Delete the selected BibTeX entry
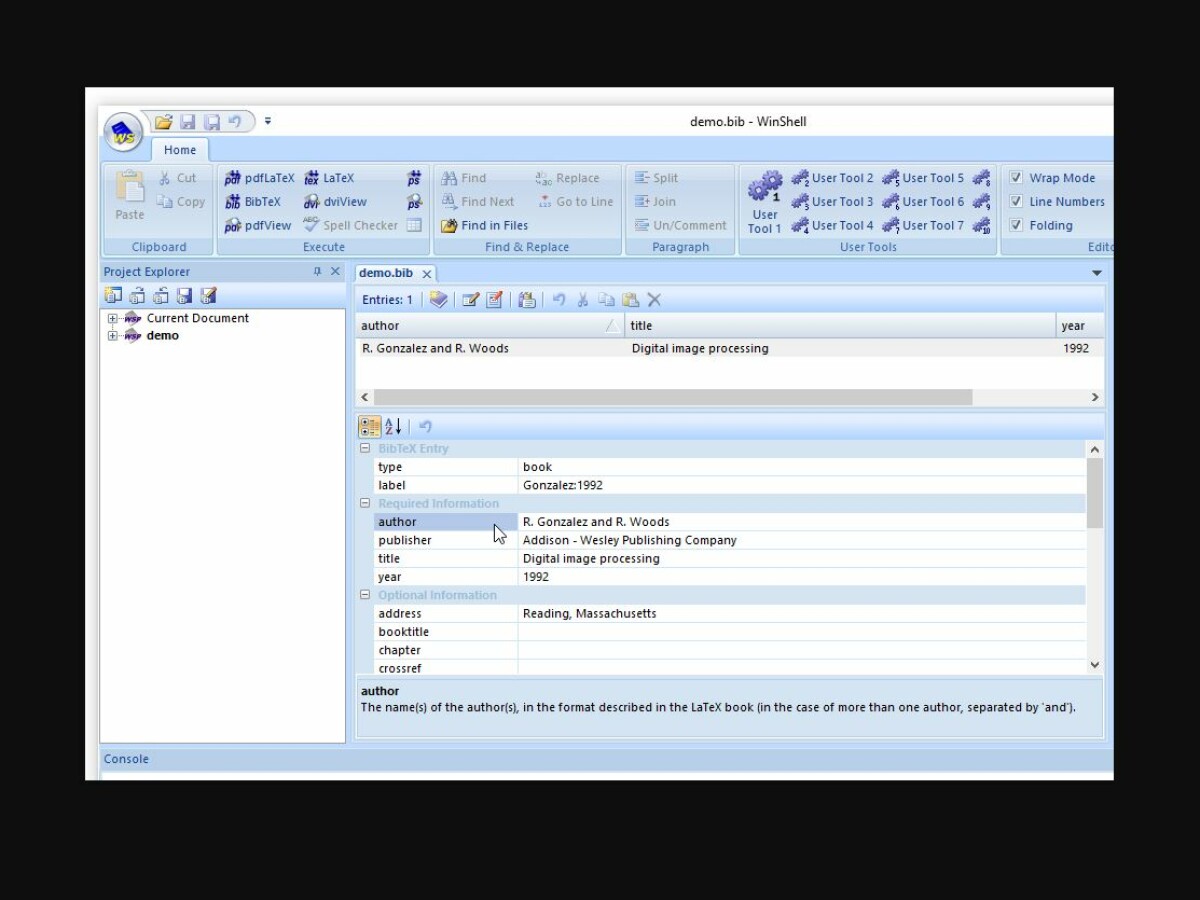 655,299
